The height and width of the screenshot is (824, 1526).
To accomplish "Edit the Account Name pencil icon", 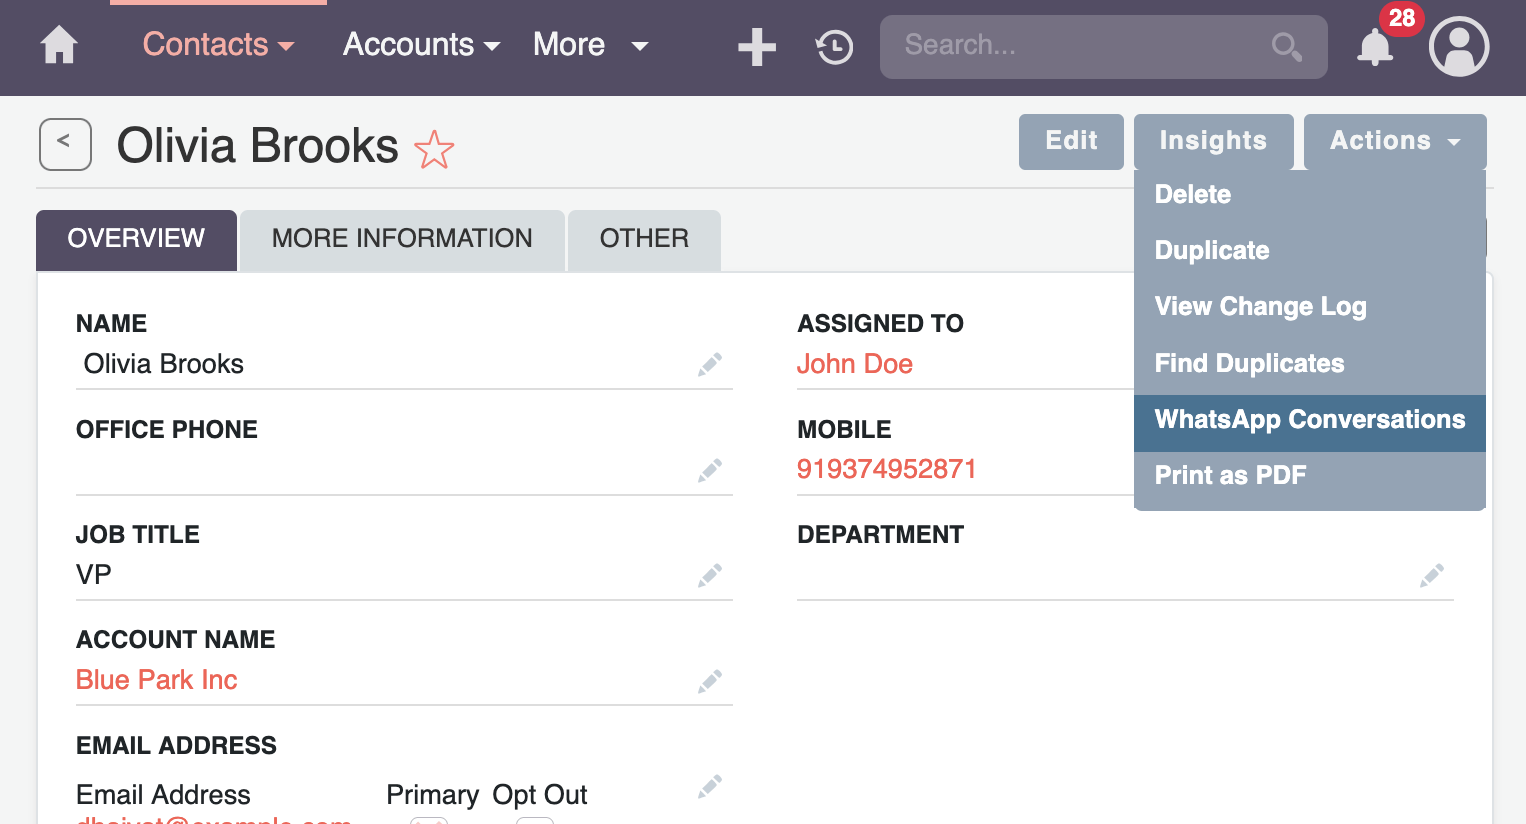I will tap(710, 681).
